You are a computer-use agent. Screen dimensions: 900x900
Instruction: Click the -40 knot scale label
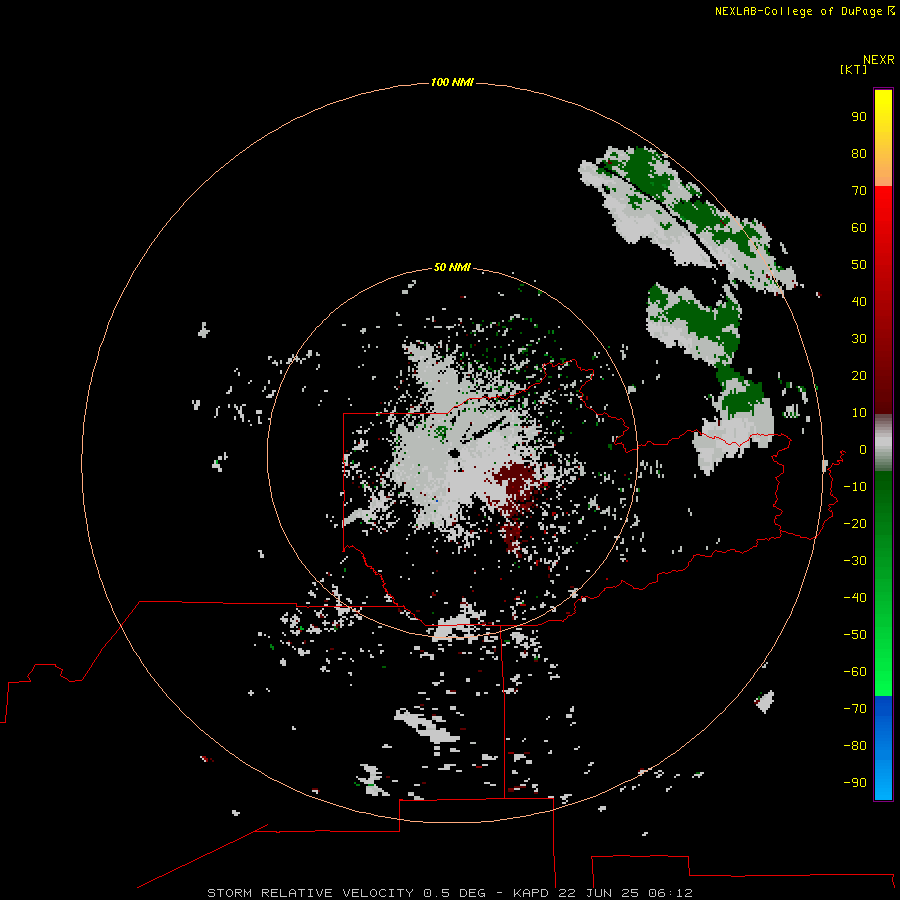[855, 598]
